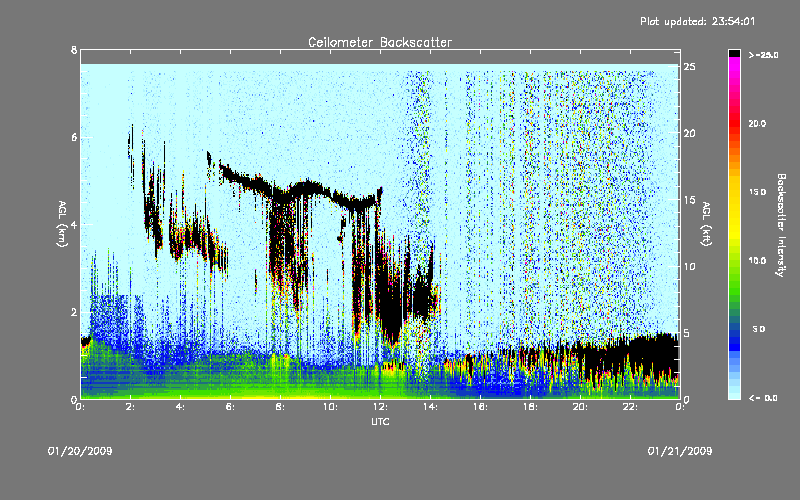Click the "5" tick on kft axis

point(687,333)
